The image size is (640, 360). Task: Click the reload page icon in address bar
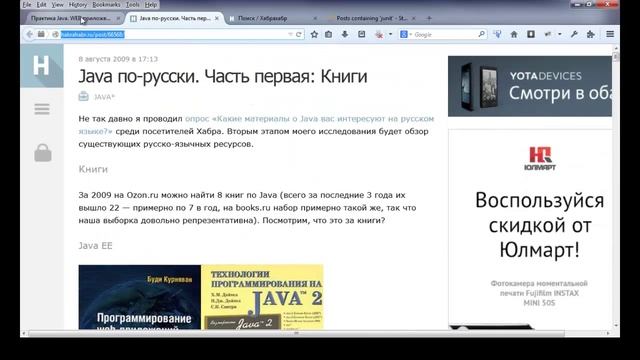coord(299,35)
